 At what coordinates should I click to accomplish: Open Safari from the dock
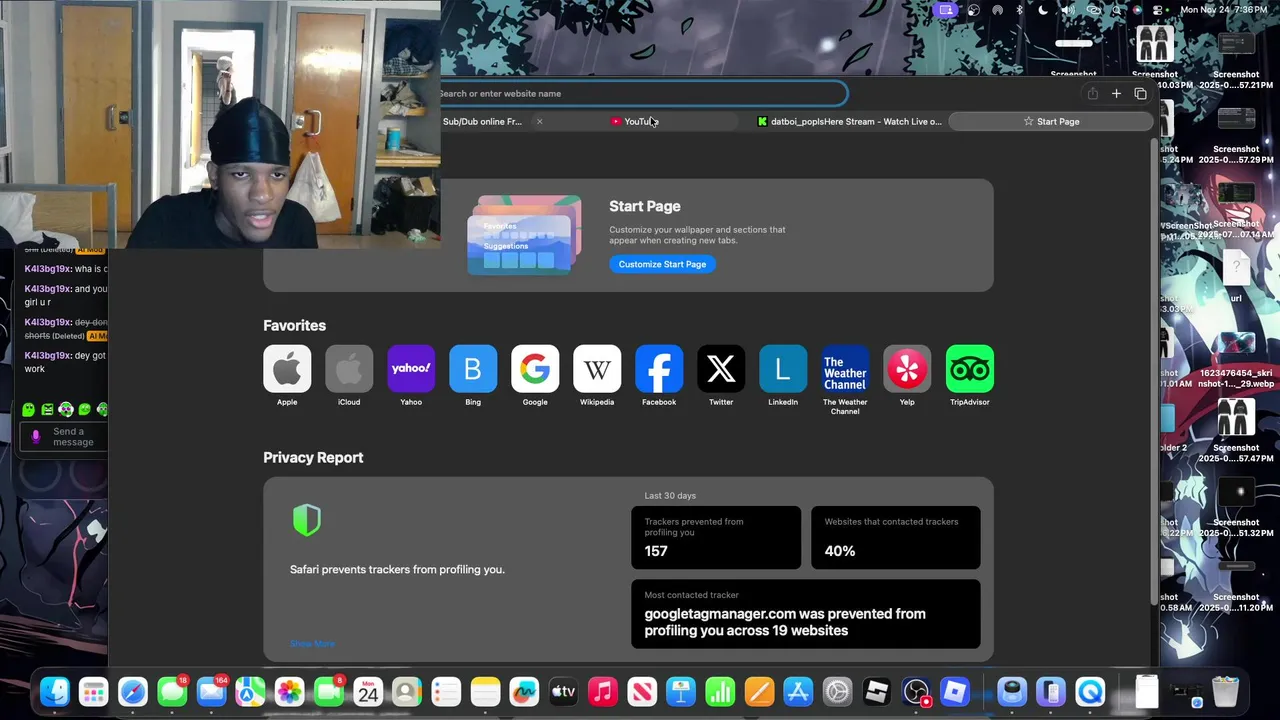pyautogui.click(x=133, y=691)
